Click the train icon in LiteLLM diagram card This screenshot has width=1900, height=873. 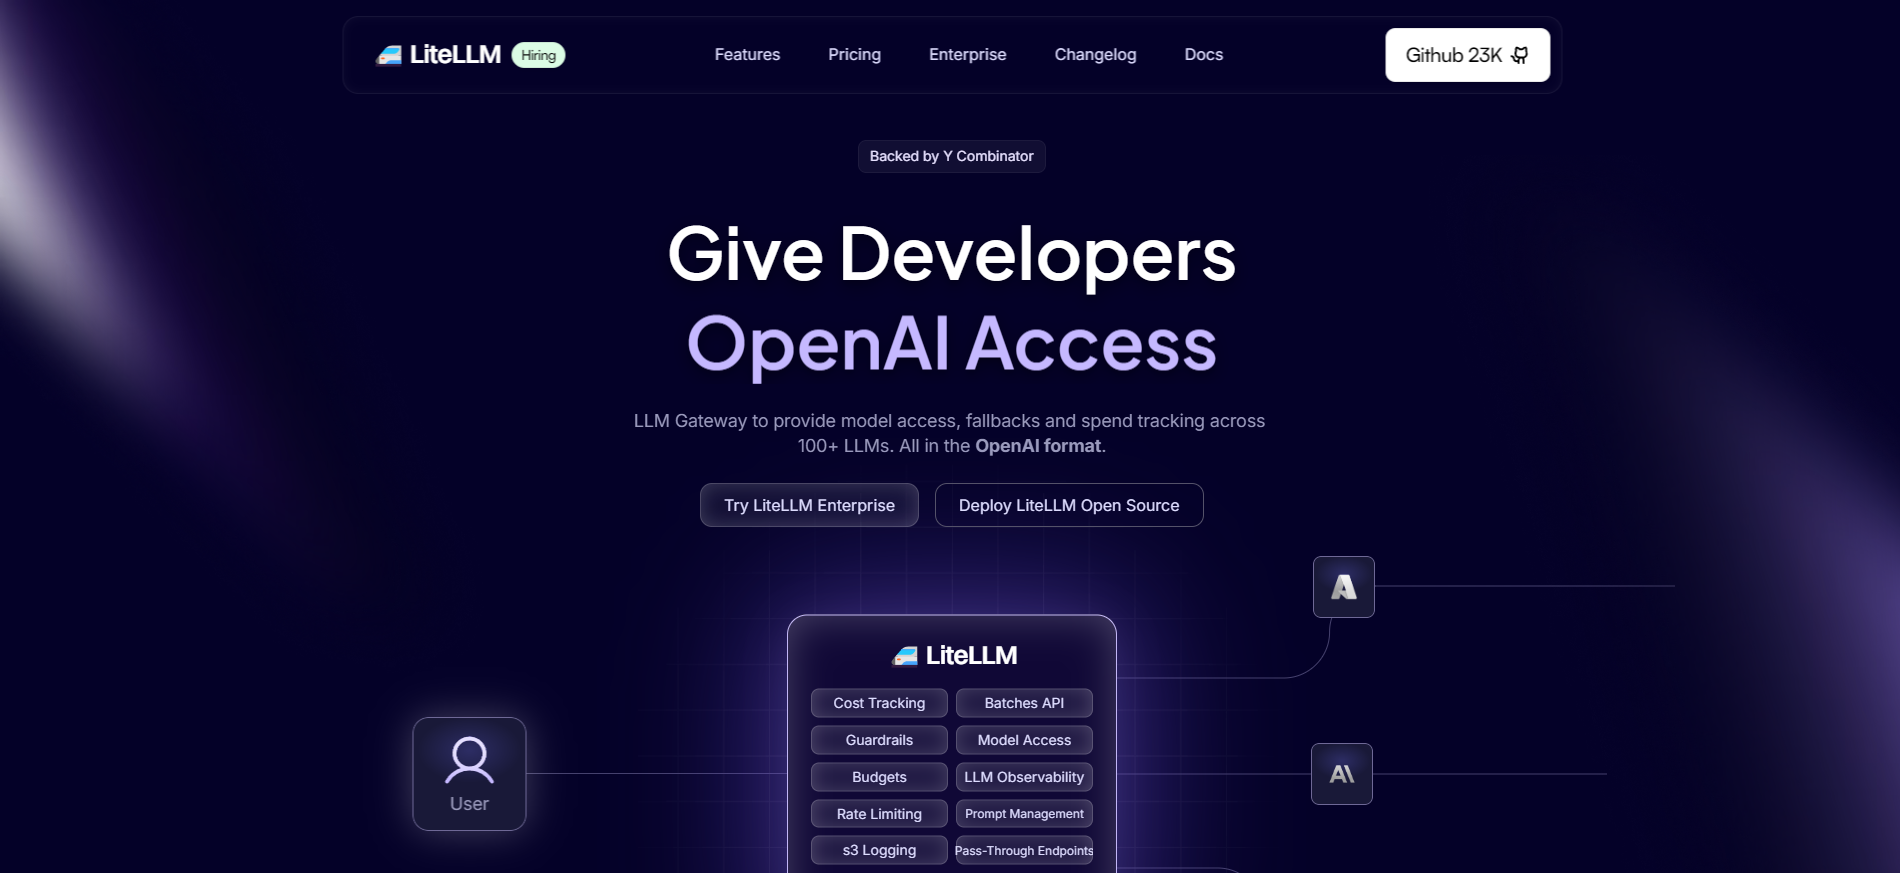pos(905,656)
